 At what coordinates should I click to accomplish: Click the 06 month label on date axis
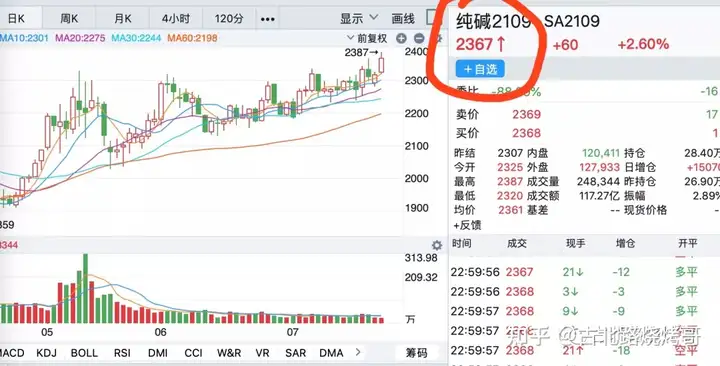click(160, 332)
